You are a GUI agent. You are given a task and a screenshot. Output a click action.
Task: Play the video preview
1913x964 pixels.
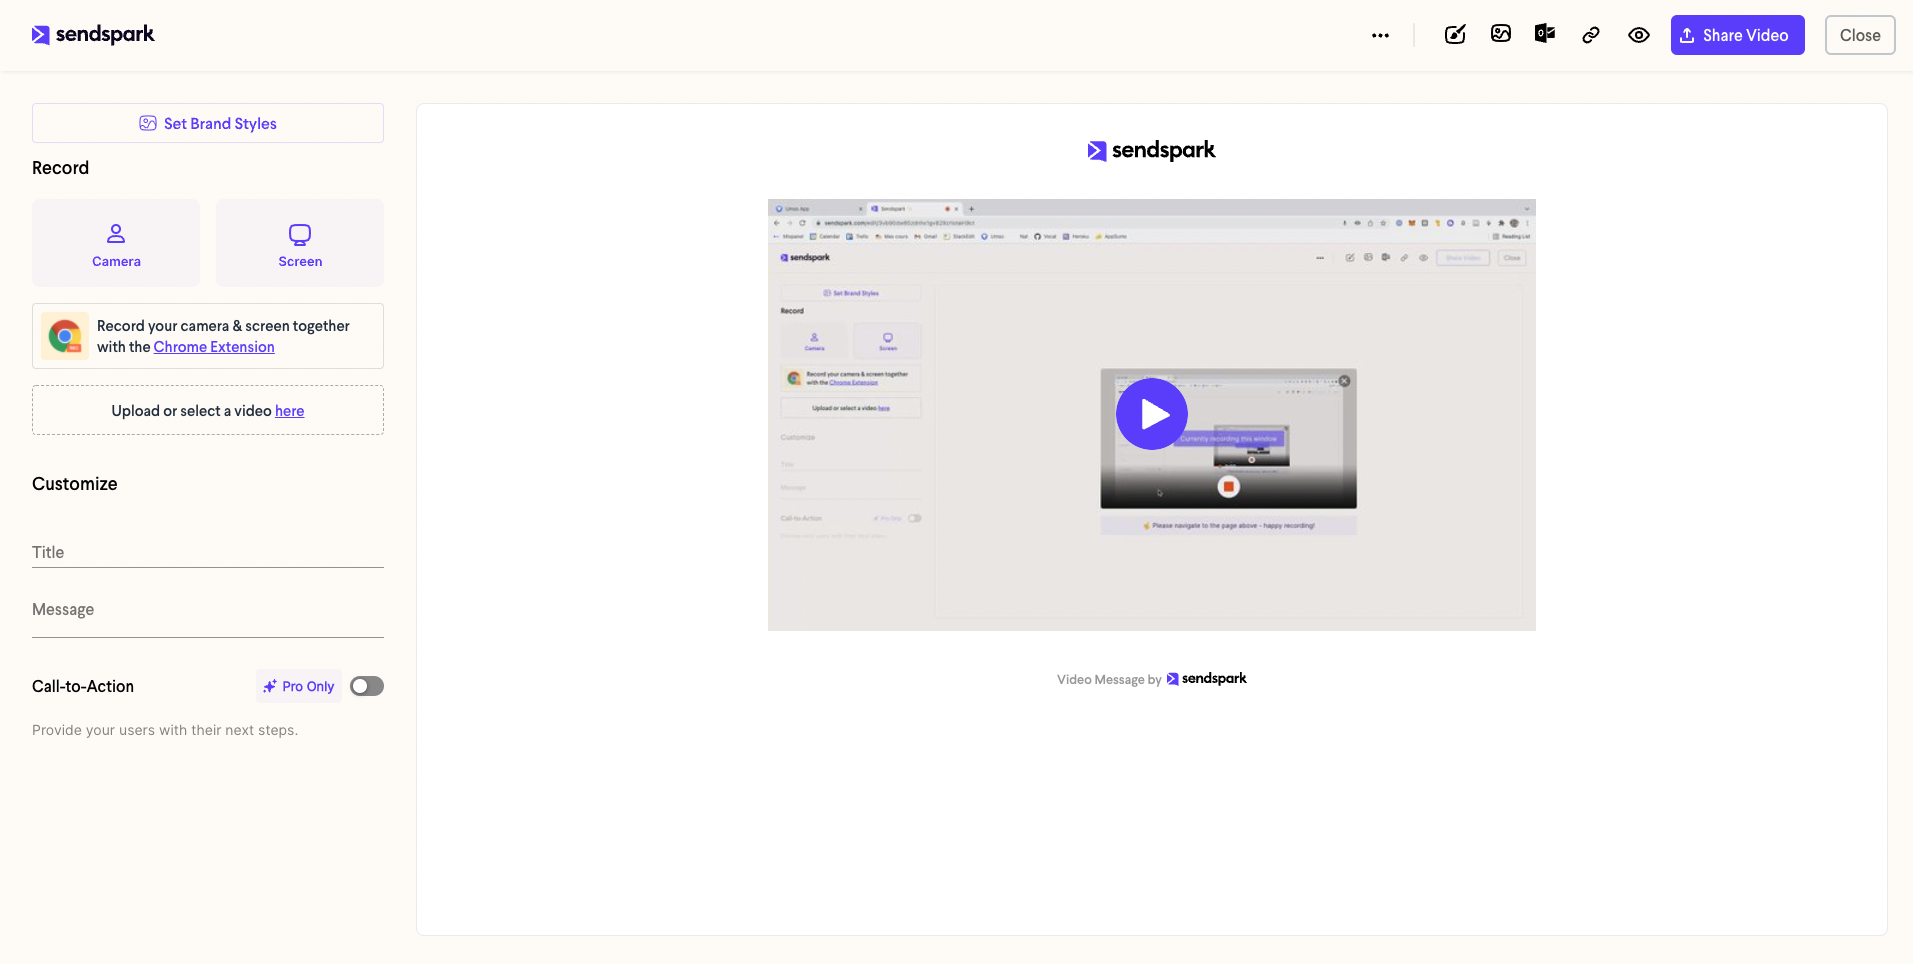click(1152, 414)
